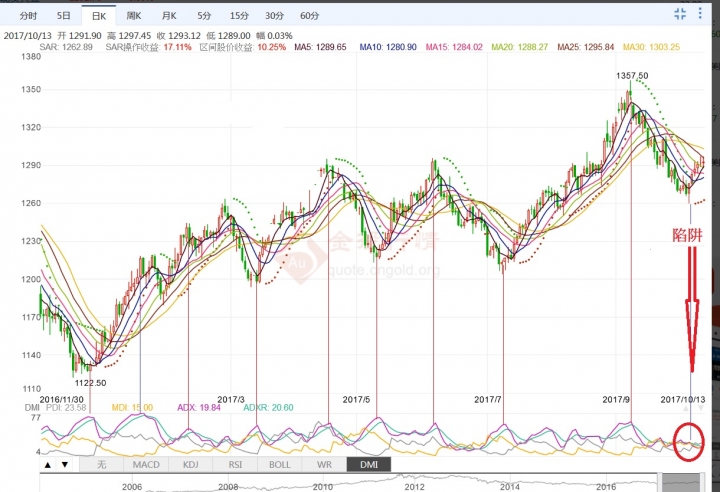Click the up arrow below indicator panel
The height and width of the screenshot is (492, 720).
(x=48, y=465)
